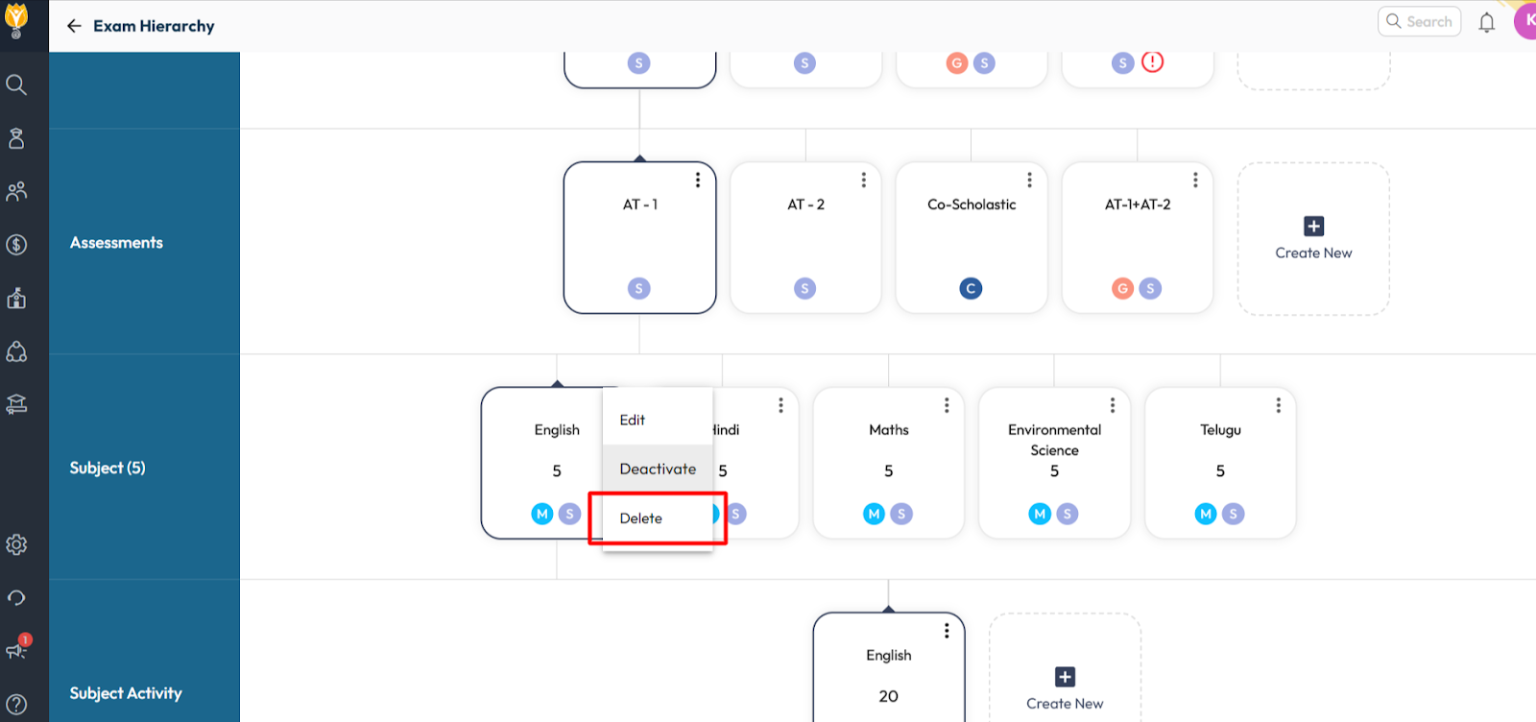Click the notification bell in the top bar
The image size is (1536, 722).
tap(1486, 21)
